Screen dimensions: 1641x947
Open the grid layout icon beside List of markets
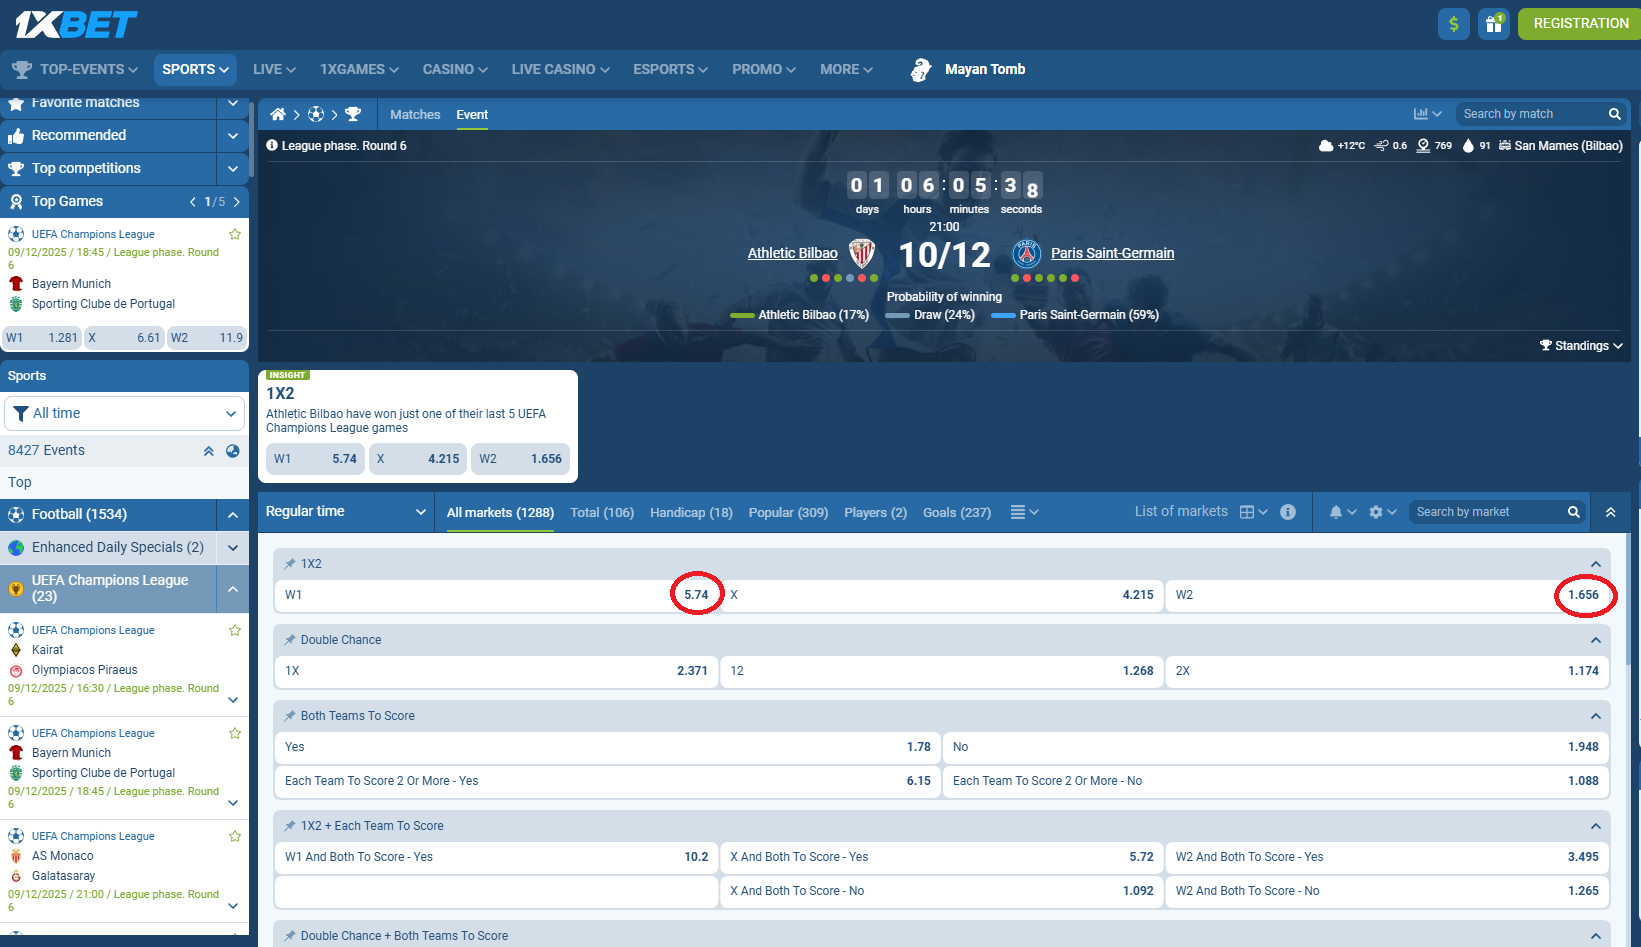[1249, 511]
